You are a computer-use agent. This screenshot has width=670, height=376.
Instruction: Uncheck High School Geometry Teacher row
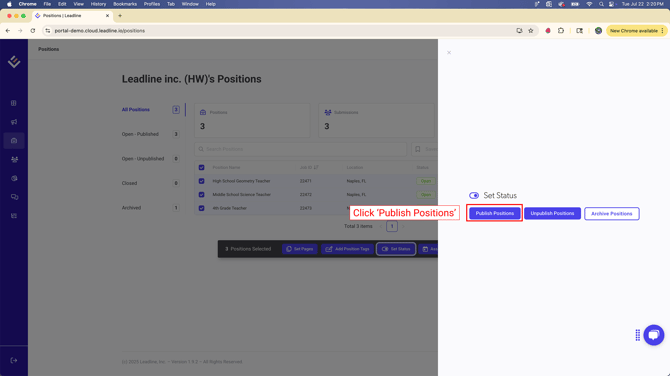point(201,181)
